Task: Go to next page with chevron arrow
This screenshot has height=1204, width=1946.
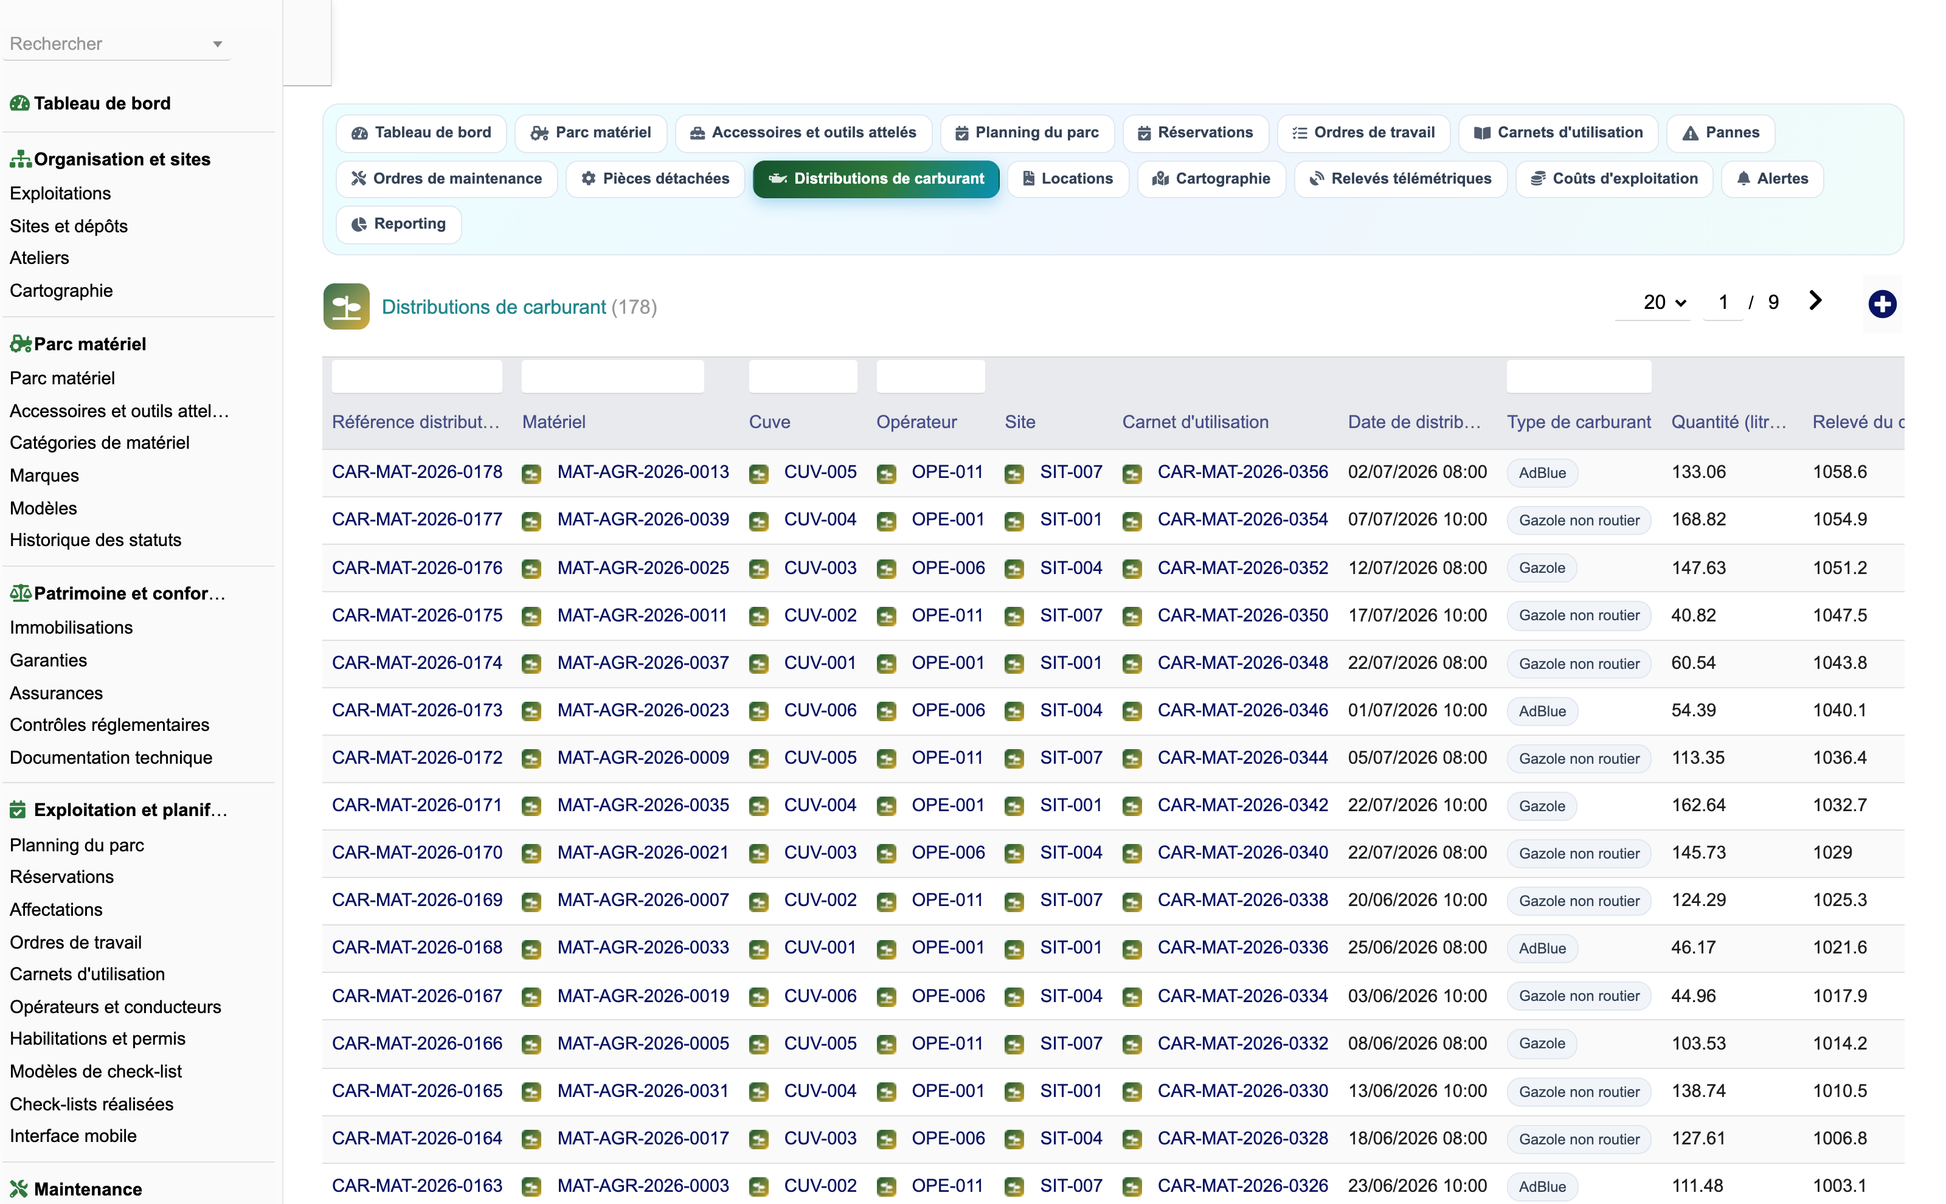Action: point(1815,301)
